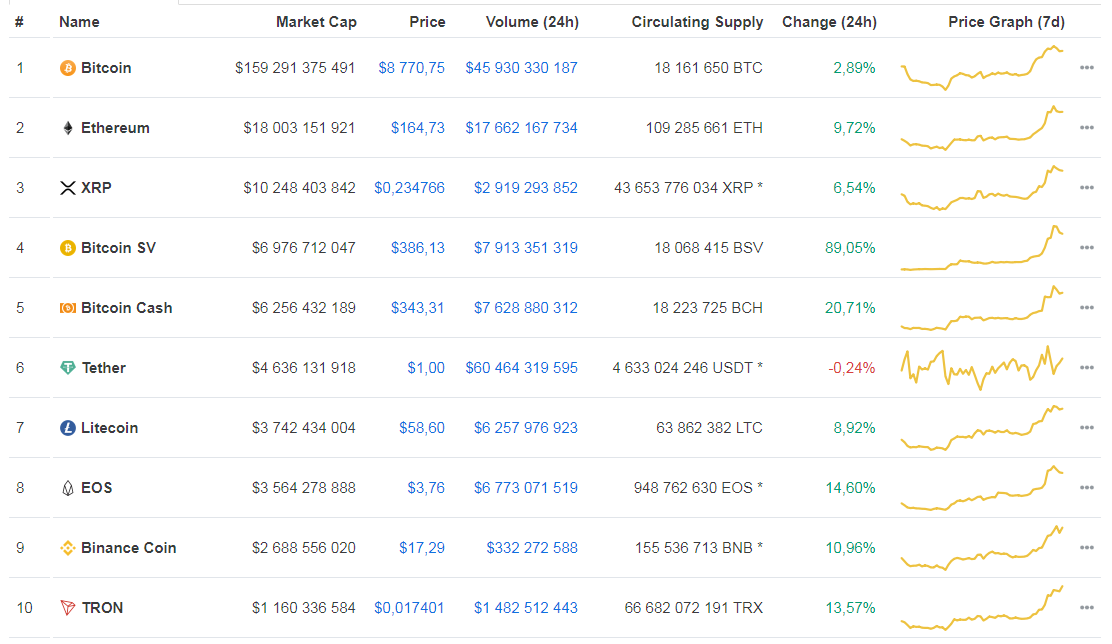Open the Binance Coin page link
This screenshot has width=1112, height=644.
pyautogui.click(x=128, y=548)
